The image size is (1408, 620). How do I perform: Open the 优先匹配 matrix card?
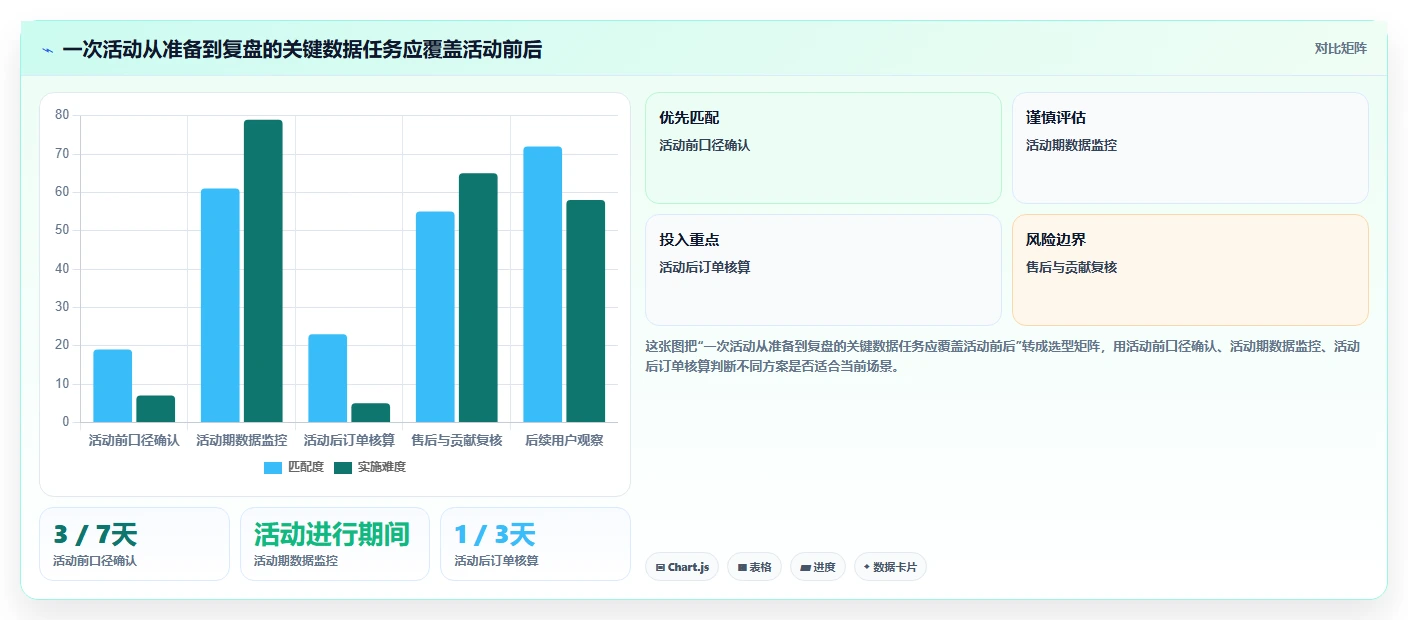(823, 148)
